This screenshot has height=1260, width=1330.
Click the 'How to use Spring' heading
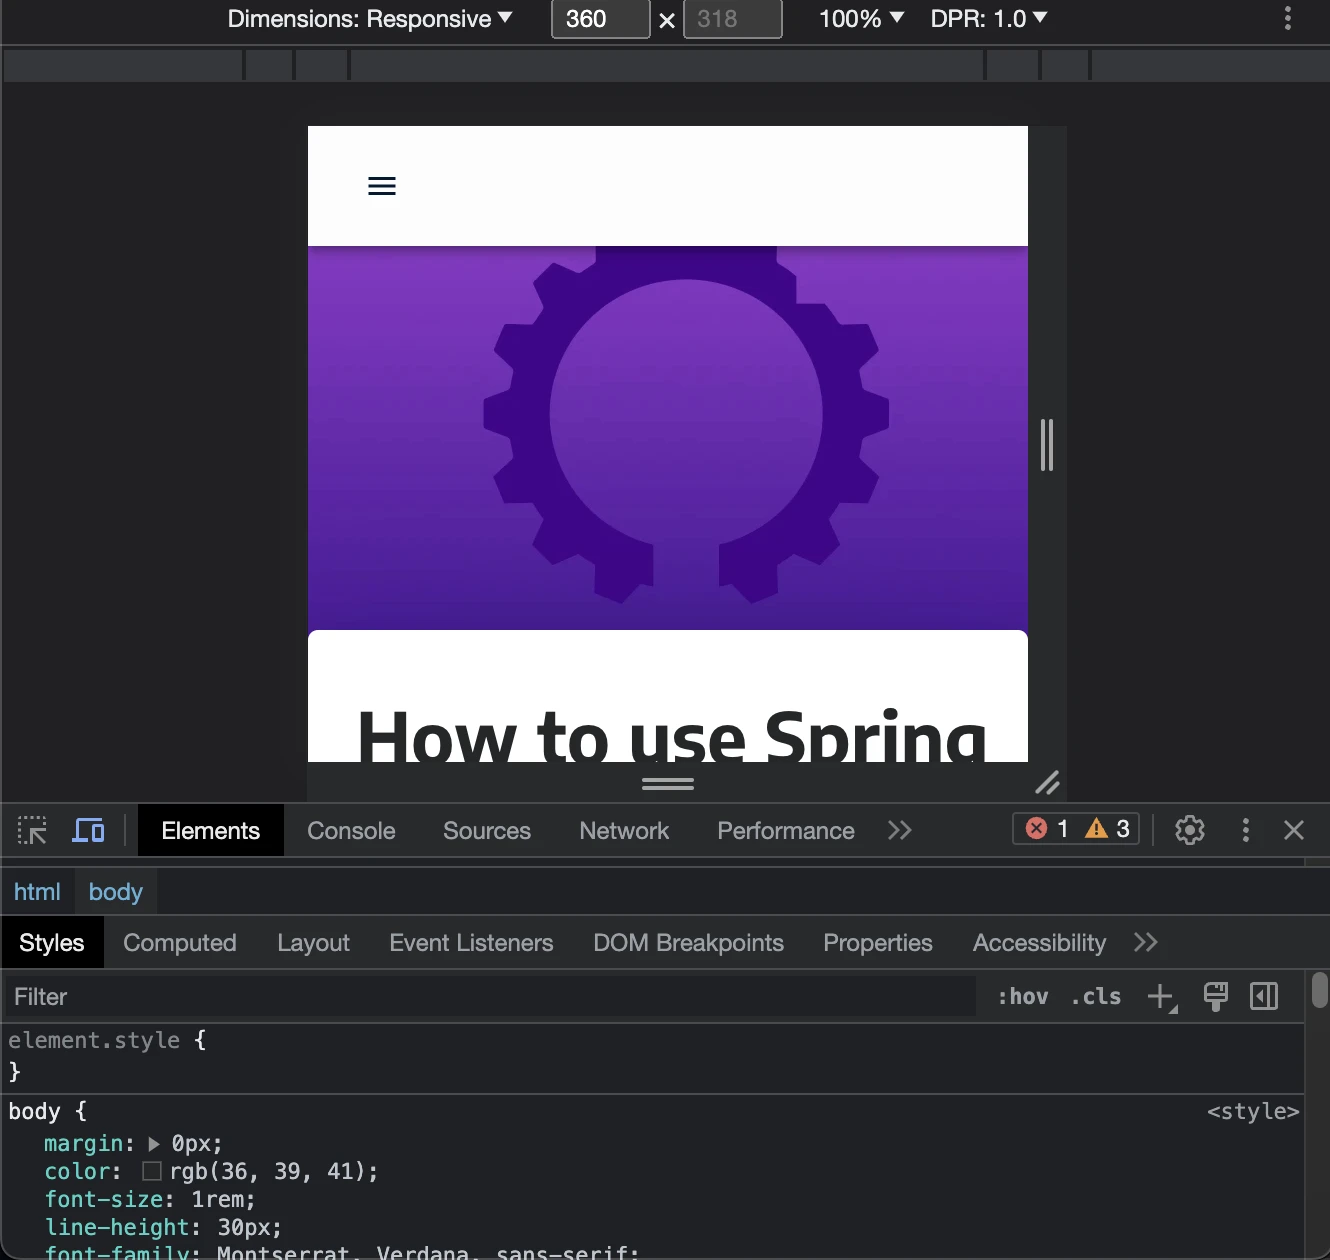672,735
